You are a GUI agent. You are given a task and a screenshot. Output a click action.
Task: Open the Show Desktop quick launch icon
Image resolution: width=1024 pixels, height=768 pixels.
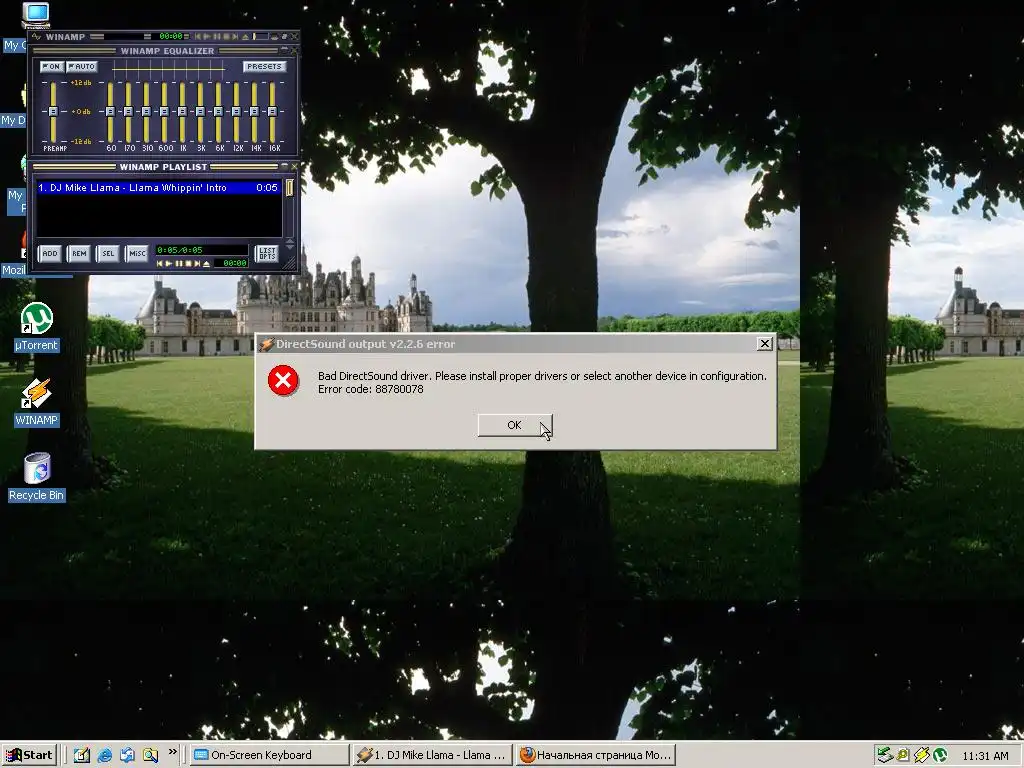click(81, 755)
